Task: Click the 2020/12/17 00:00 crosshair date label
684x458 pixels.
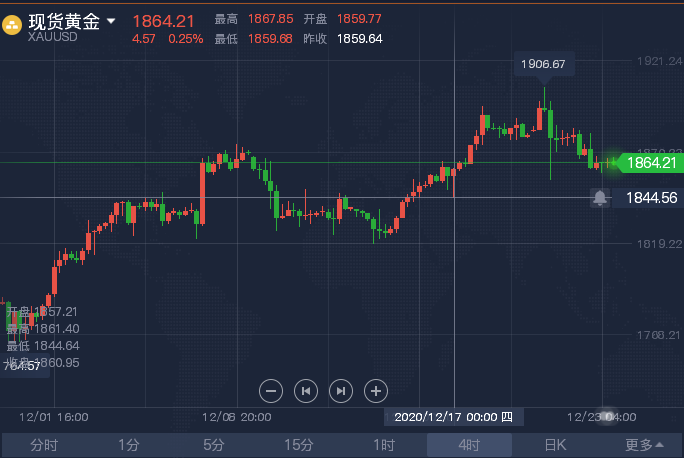Action: point(454,417)
